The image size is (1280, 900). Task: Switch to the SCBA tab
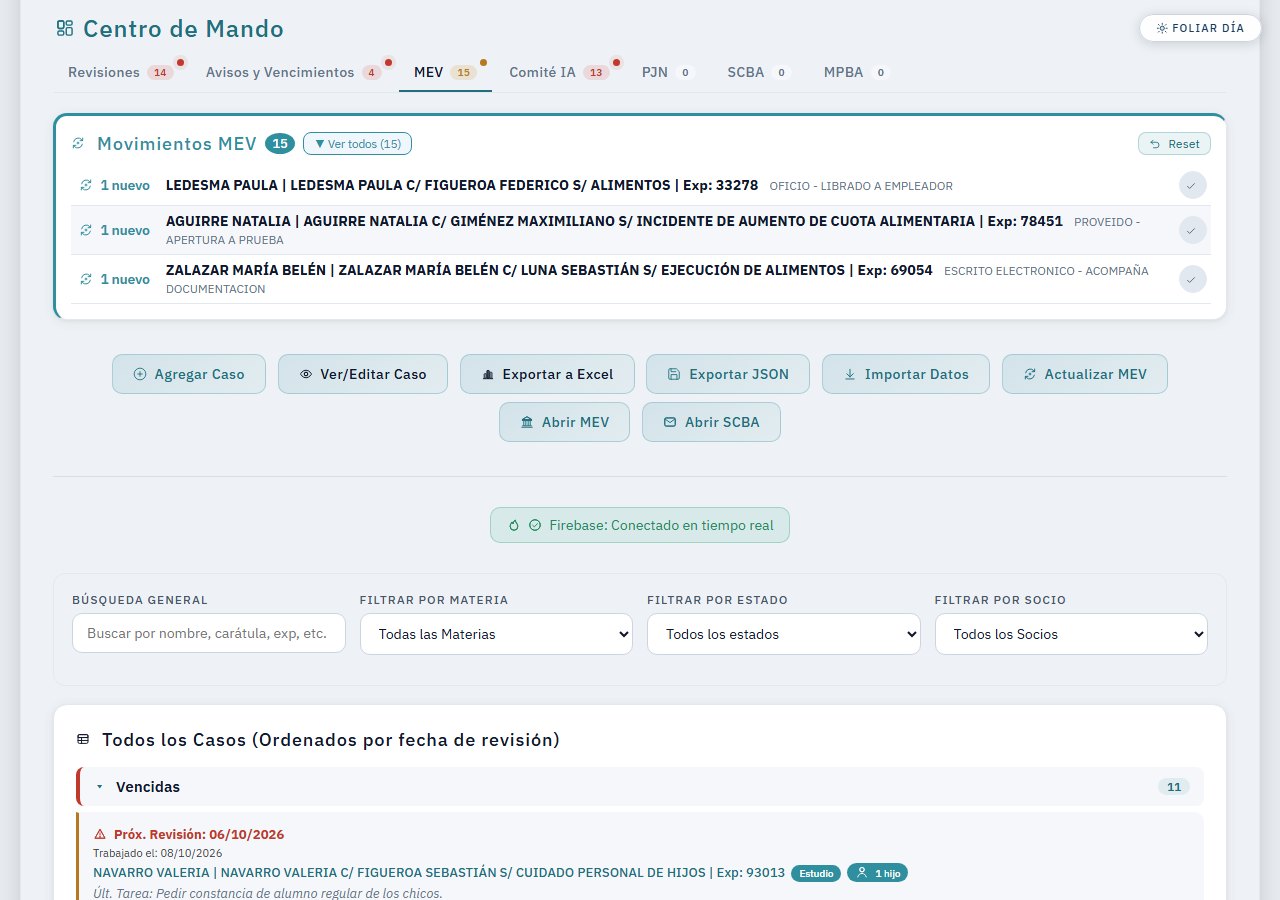758,72
